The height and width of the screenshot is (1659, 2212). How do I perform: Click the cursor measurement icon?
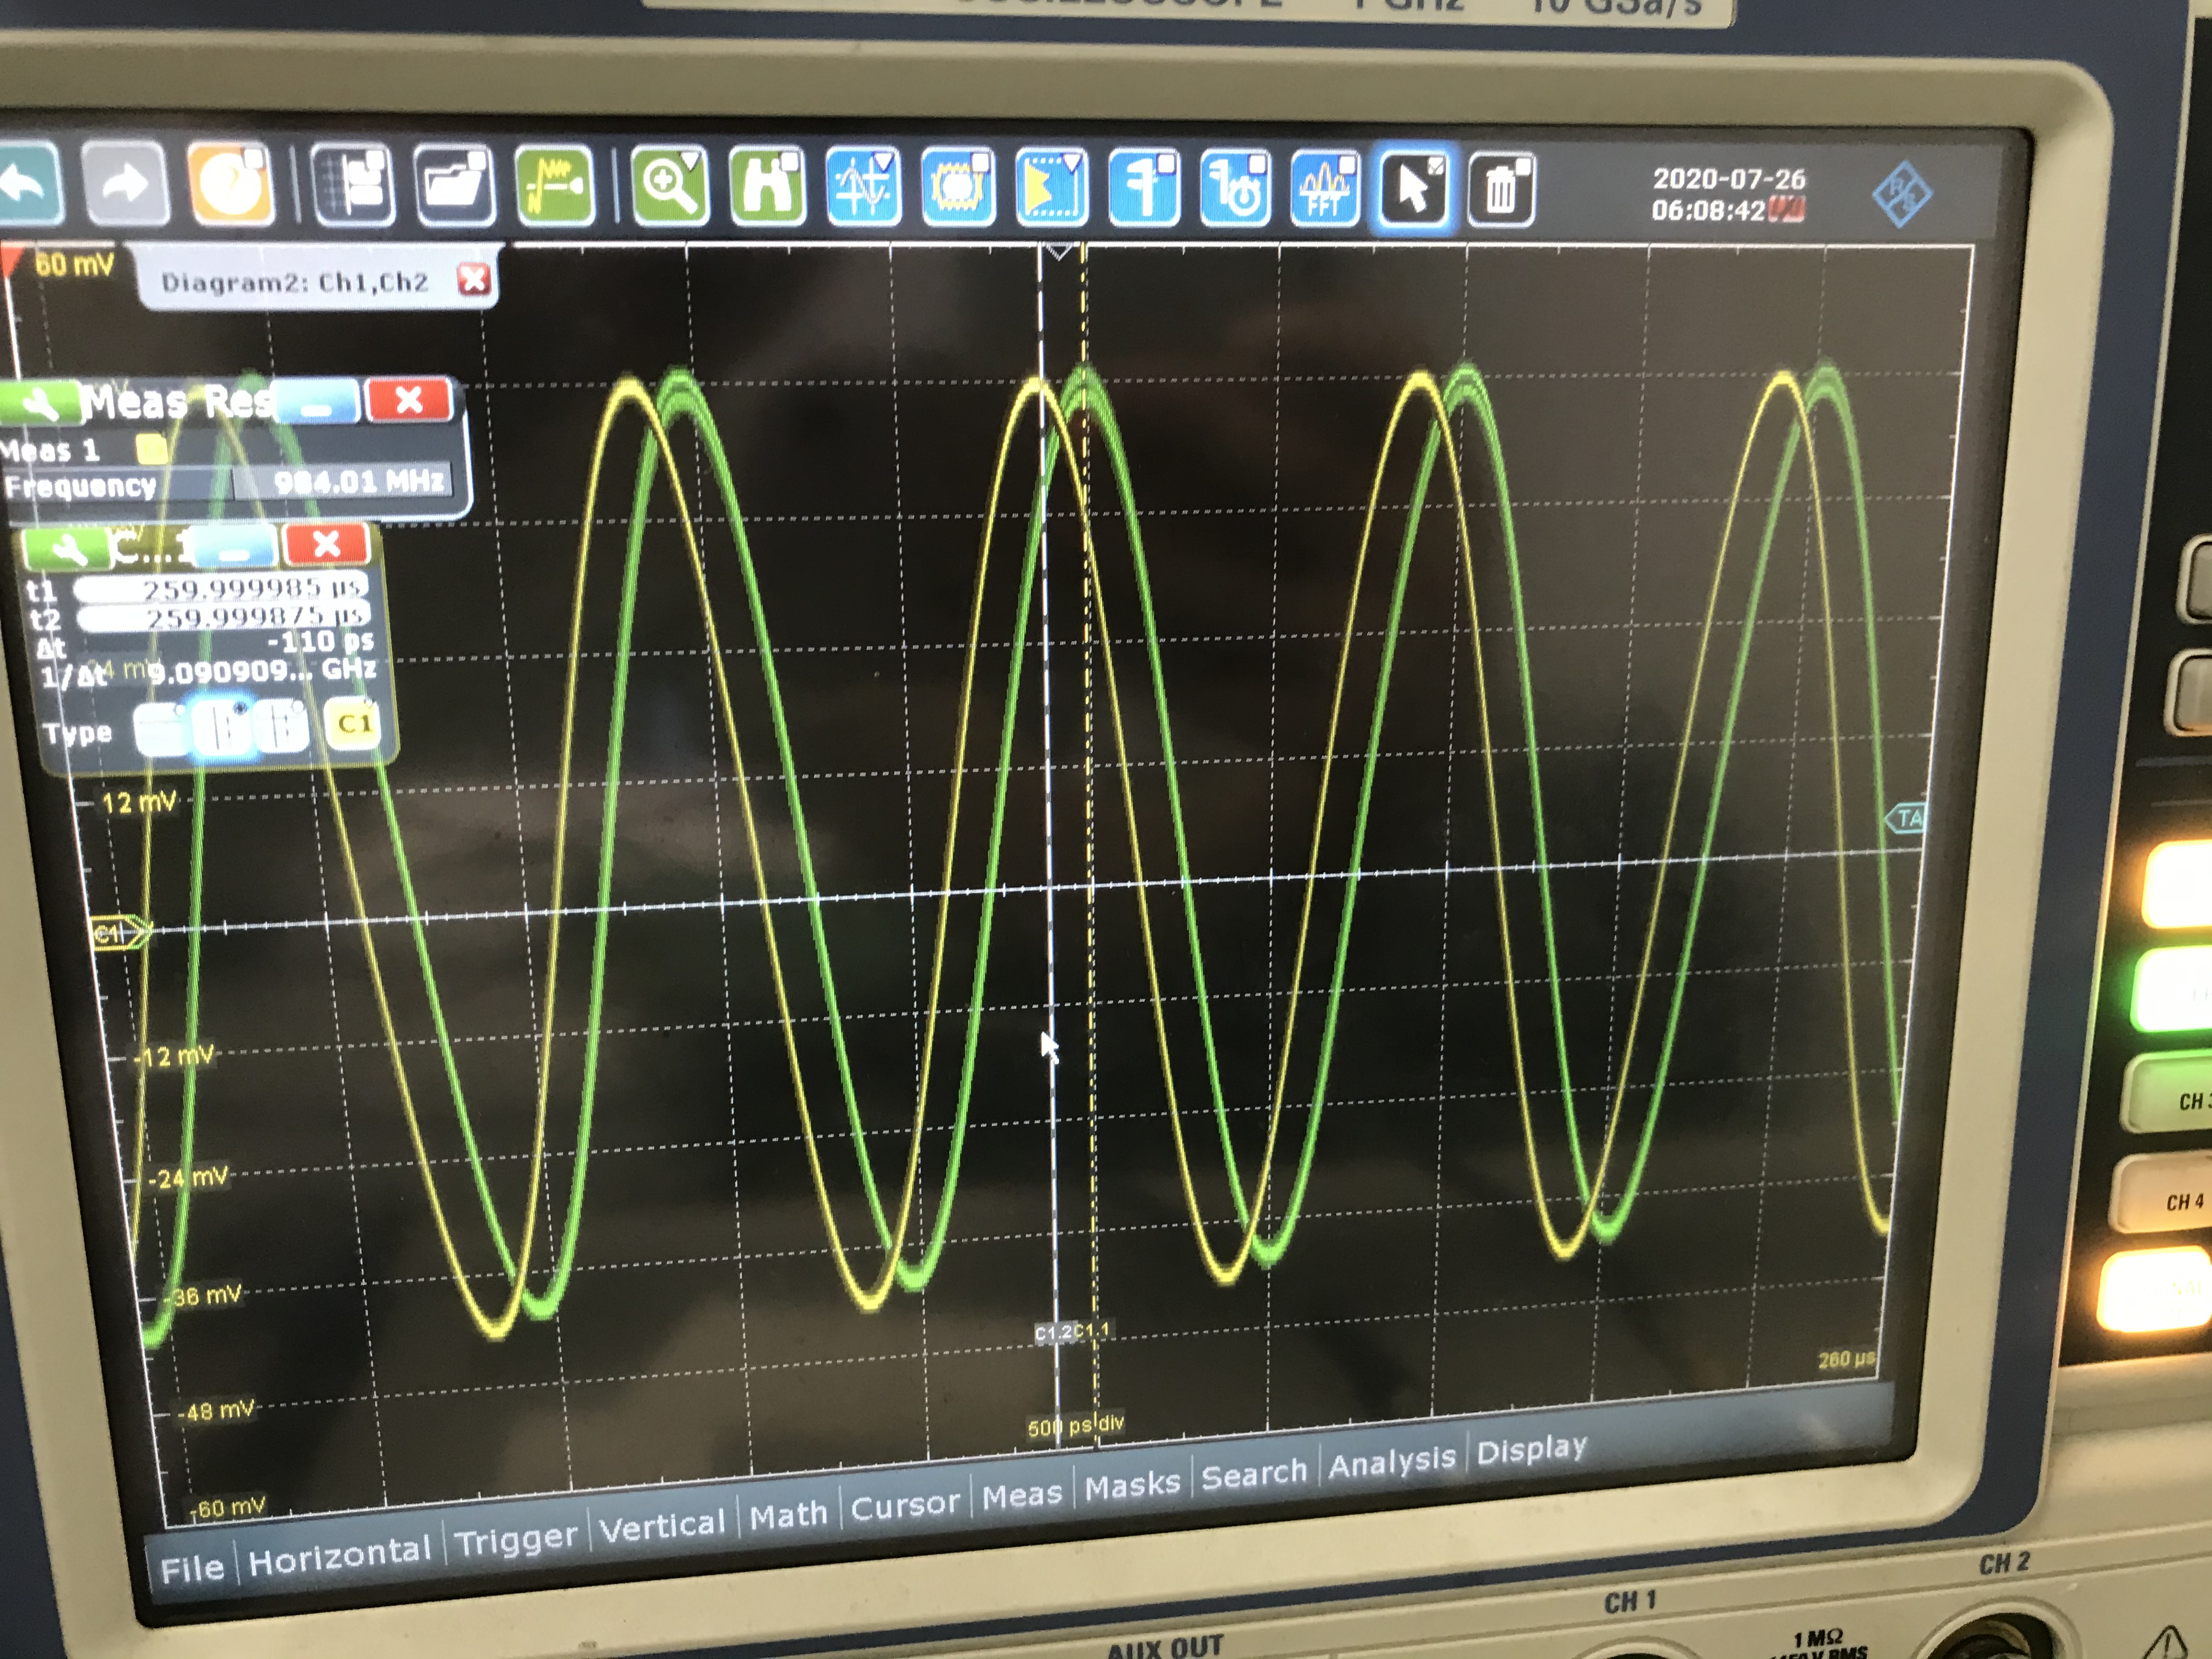pos(862,187)
